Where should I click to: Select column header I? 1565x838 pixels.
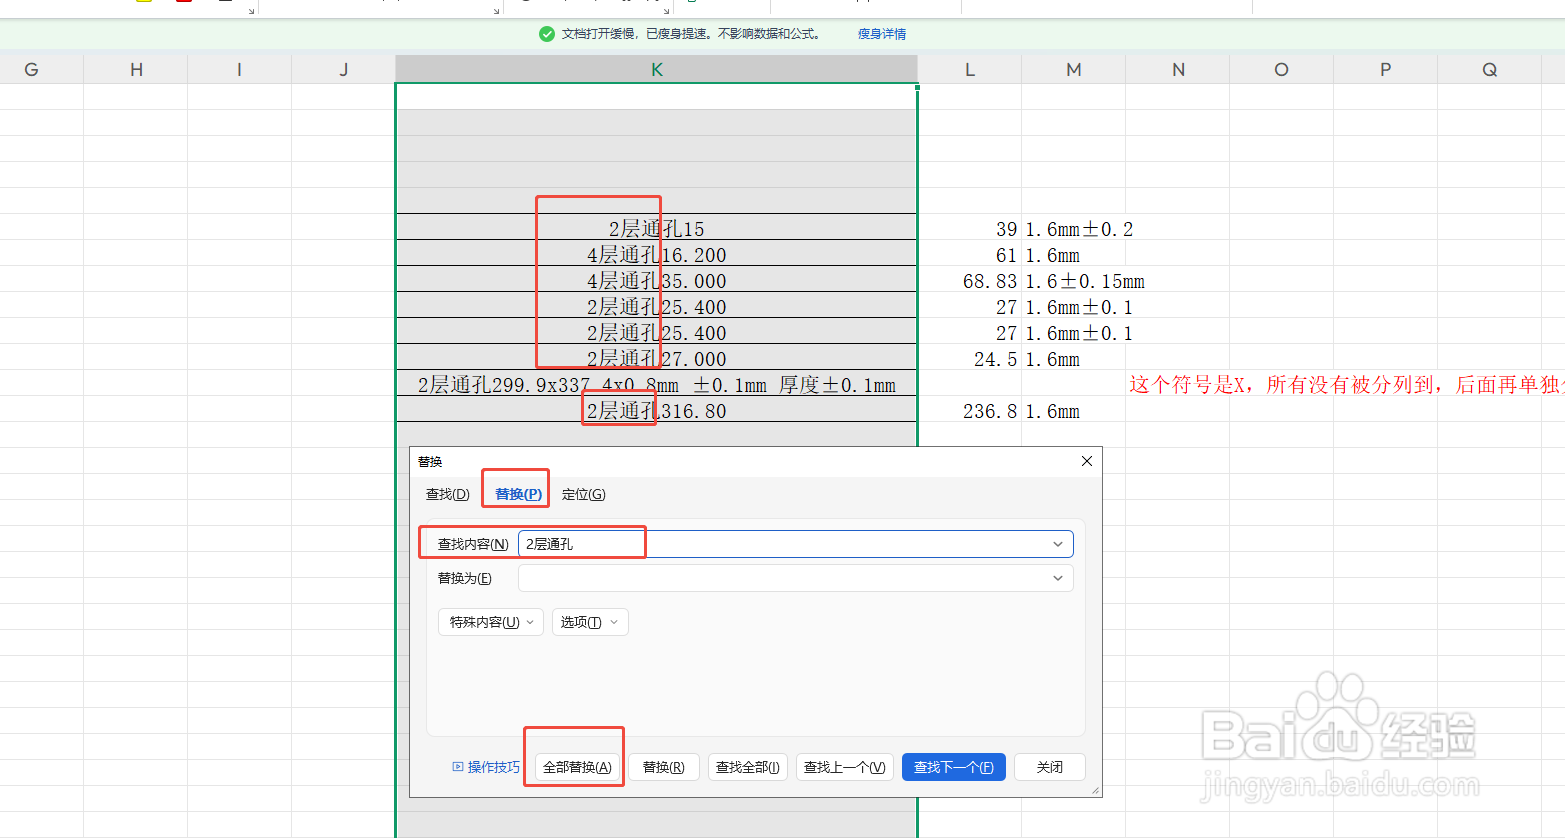(x=240, y=69)
